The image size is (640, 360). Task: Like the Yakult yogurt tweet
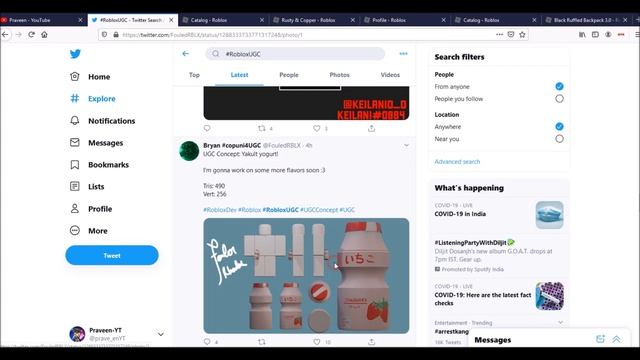[317, 342]
